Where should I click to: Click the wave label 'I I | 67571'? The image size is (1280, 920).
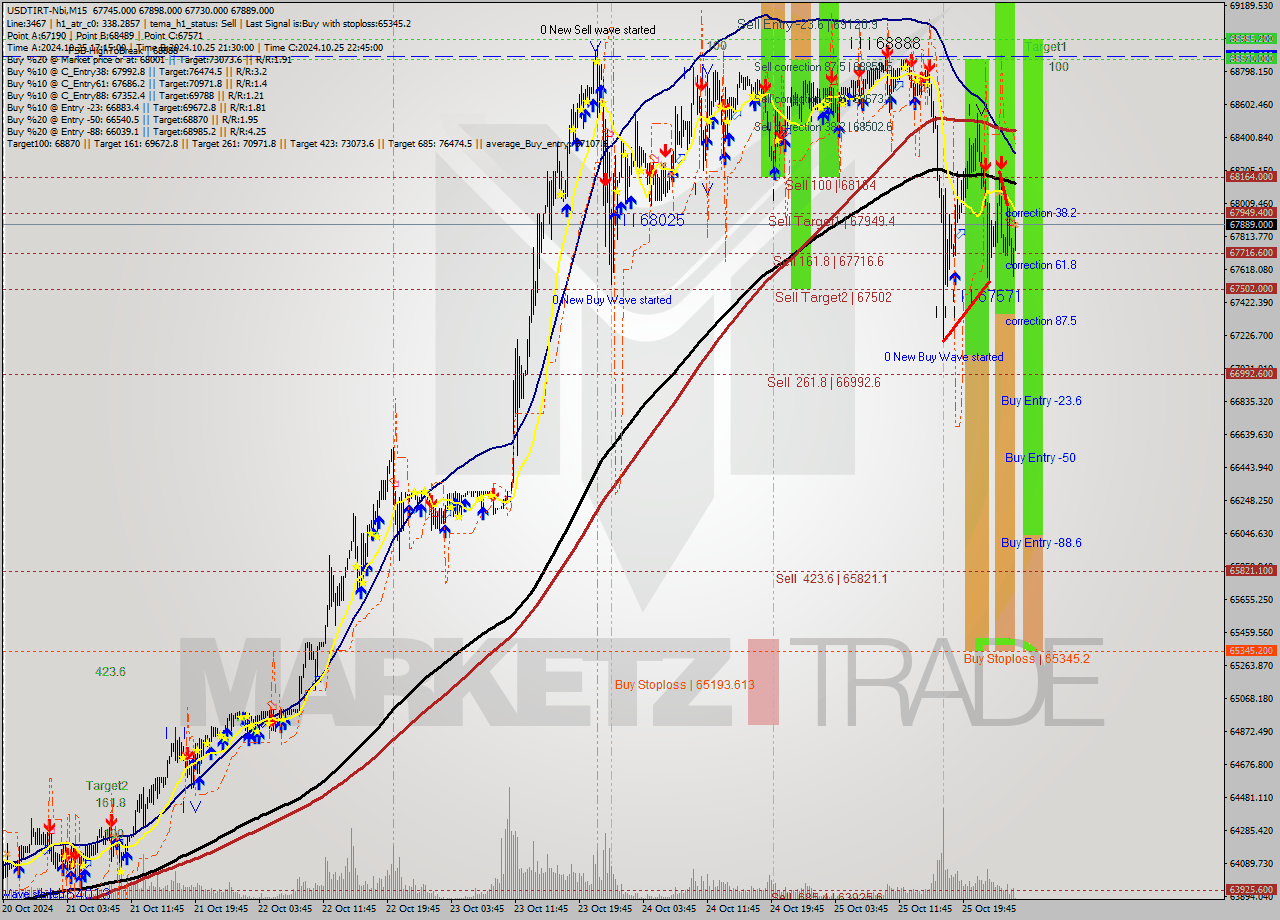coord(985,297)
